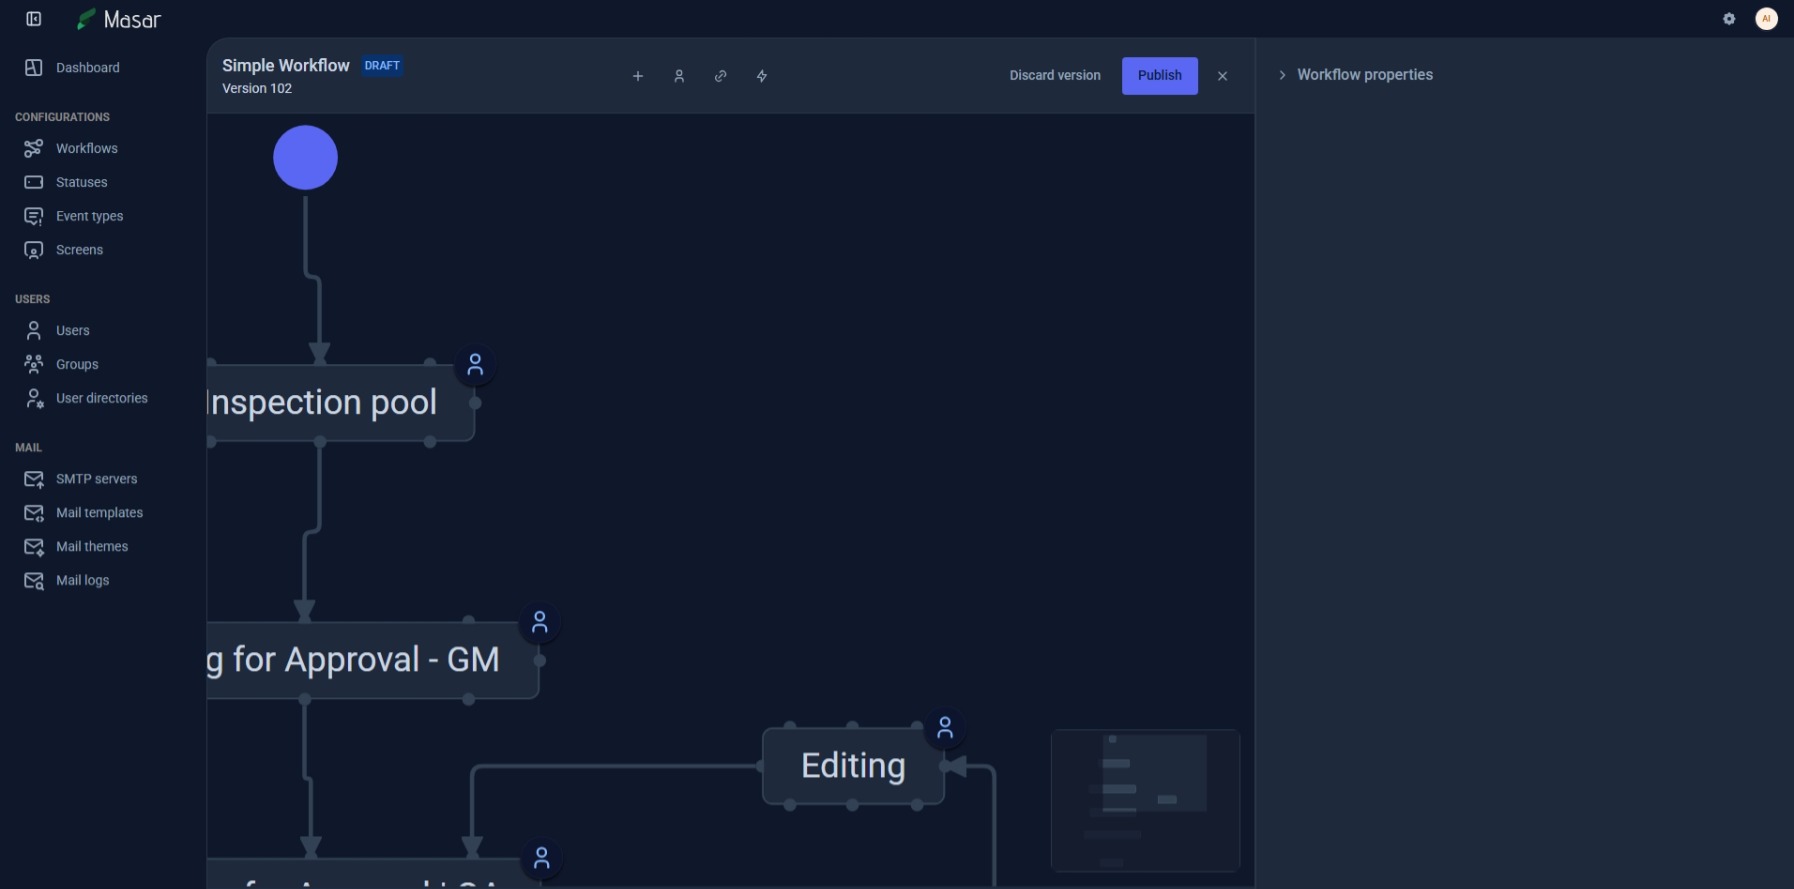Select the Editing workflow node
This screenshot has width=1794, height=889.
pos(853,766)
